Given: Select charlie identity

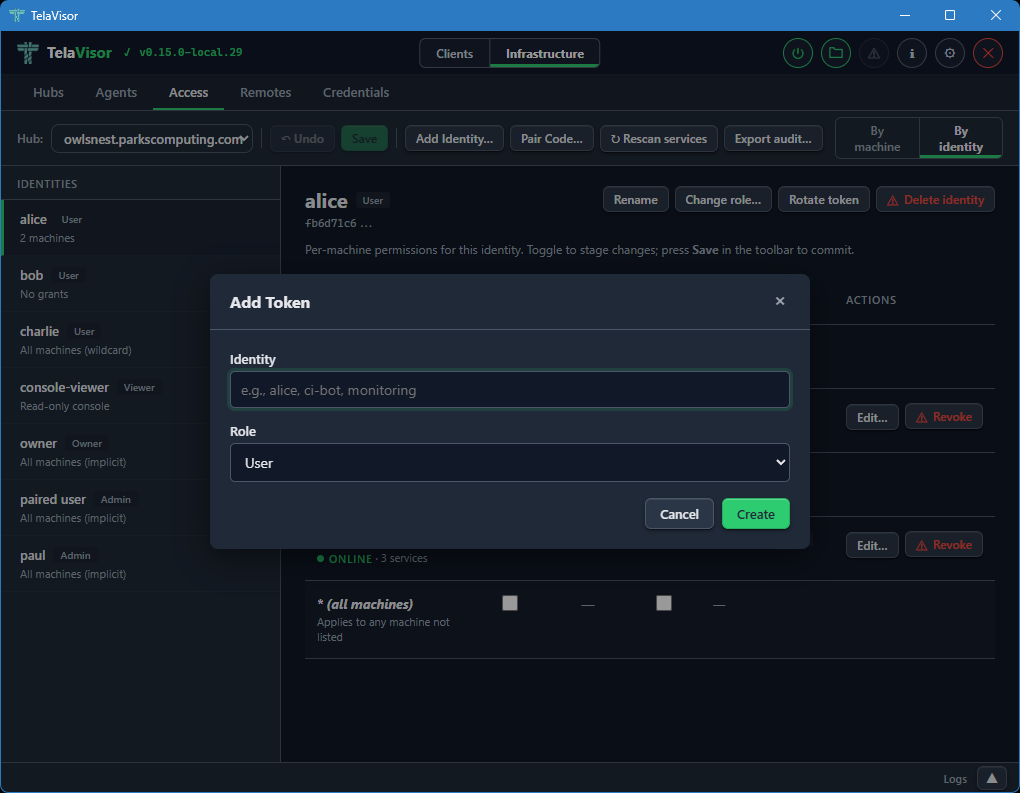Looking at the screenshot, I should coord(141,340).
